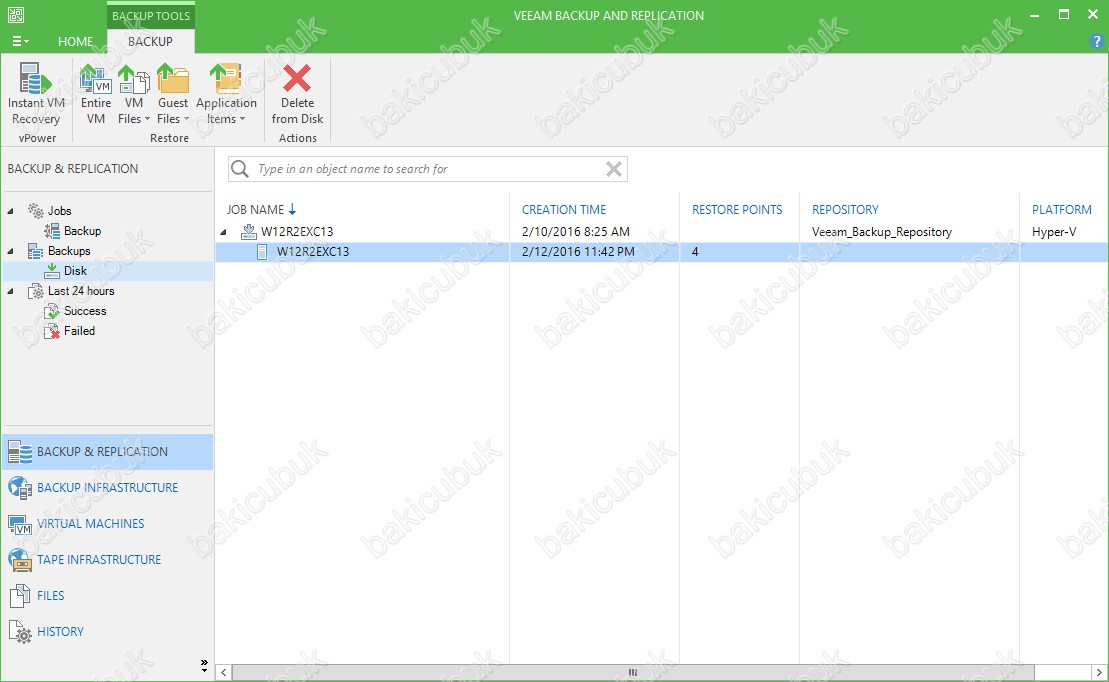The height and width of the screenshot is (682, 1109).
Task: Collapse the W12R2EXC13 job row
Action: (x=223, y=232)
